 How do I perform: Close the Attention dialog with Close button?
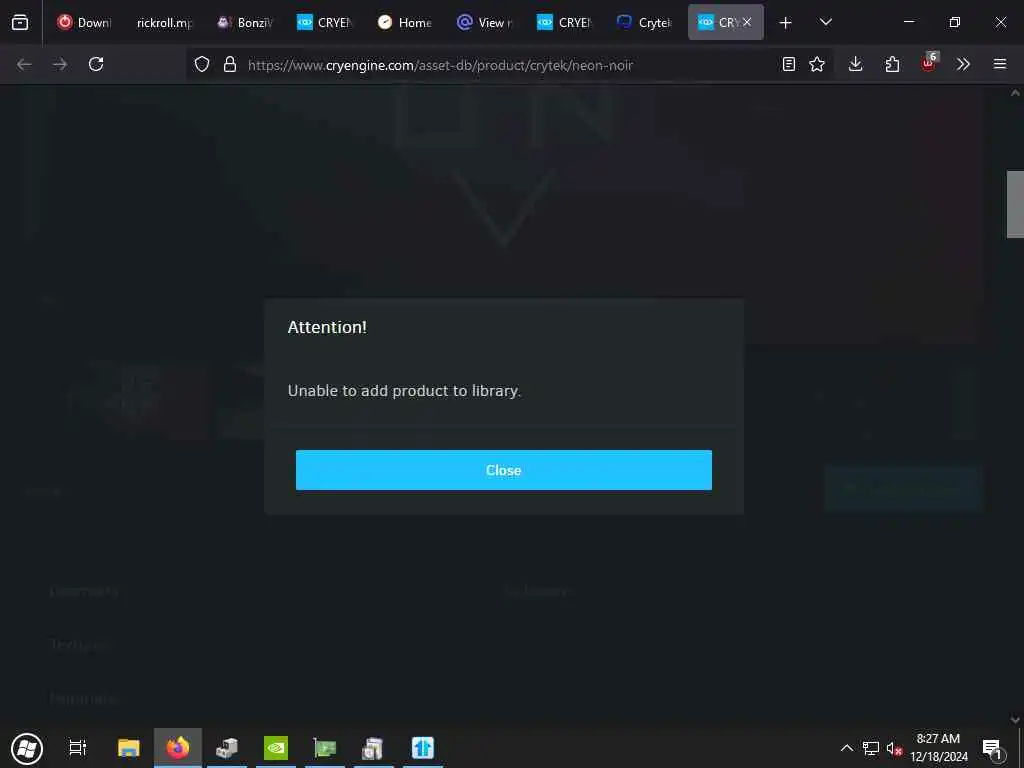[504, 470]
